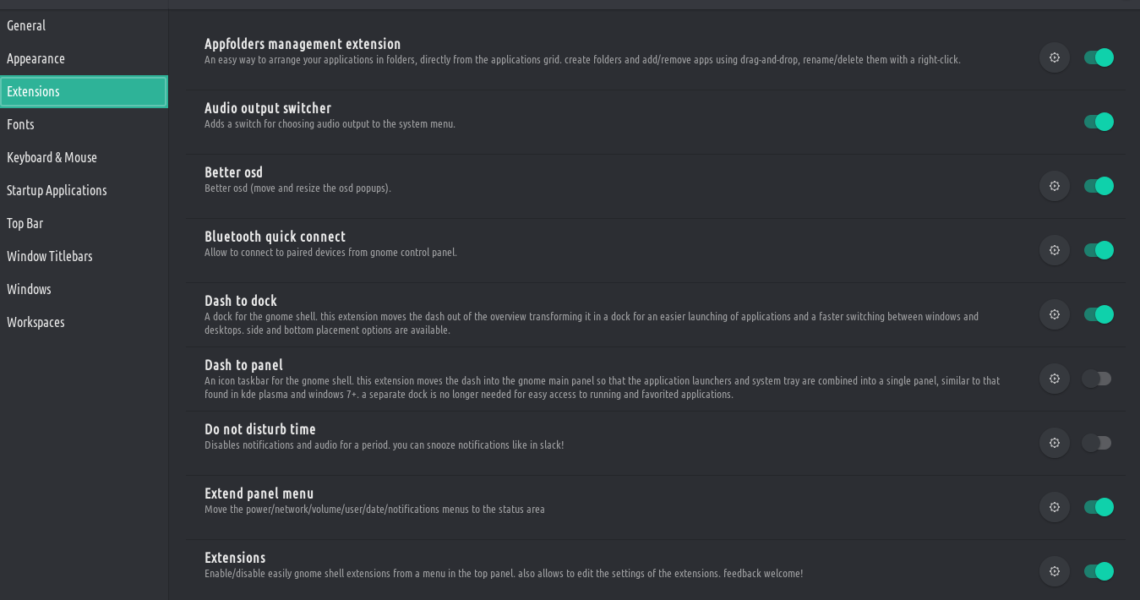Open Extensions extension settings gear

point(1054,571)
